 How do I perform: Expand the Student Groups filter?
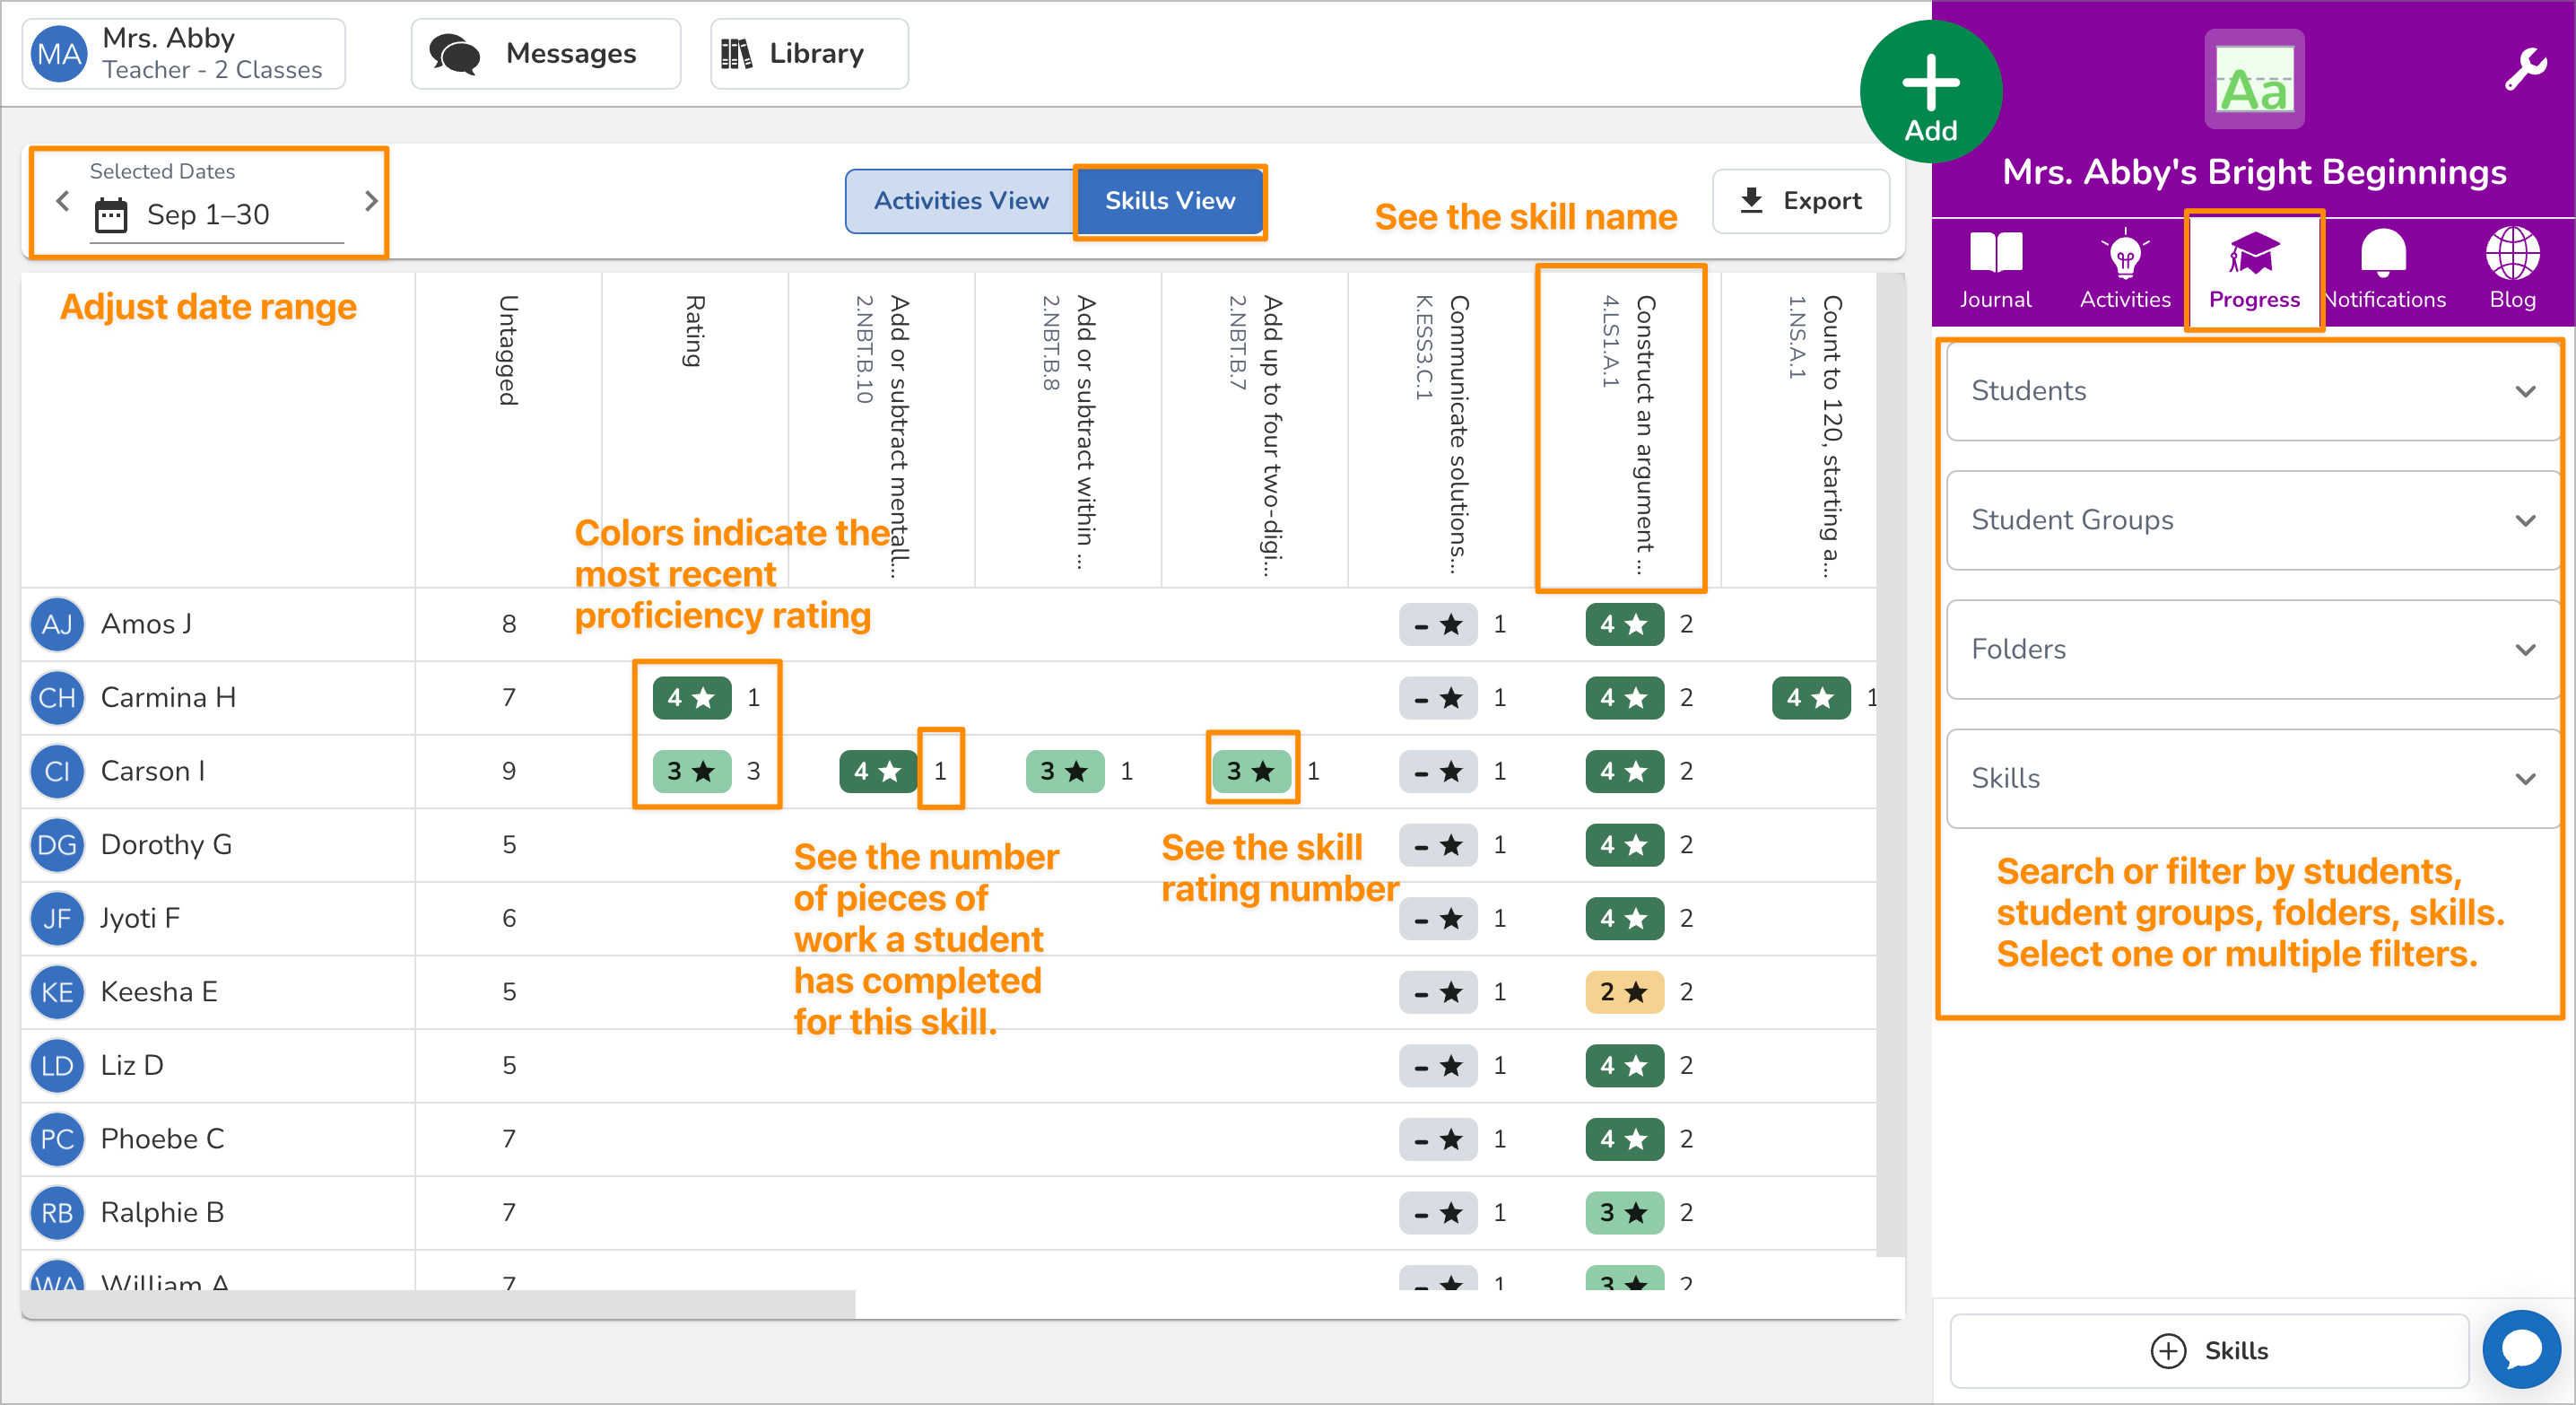point(2252,520)
